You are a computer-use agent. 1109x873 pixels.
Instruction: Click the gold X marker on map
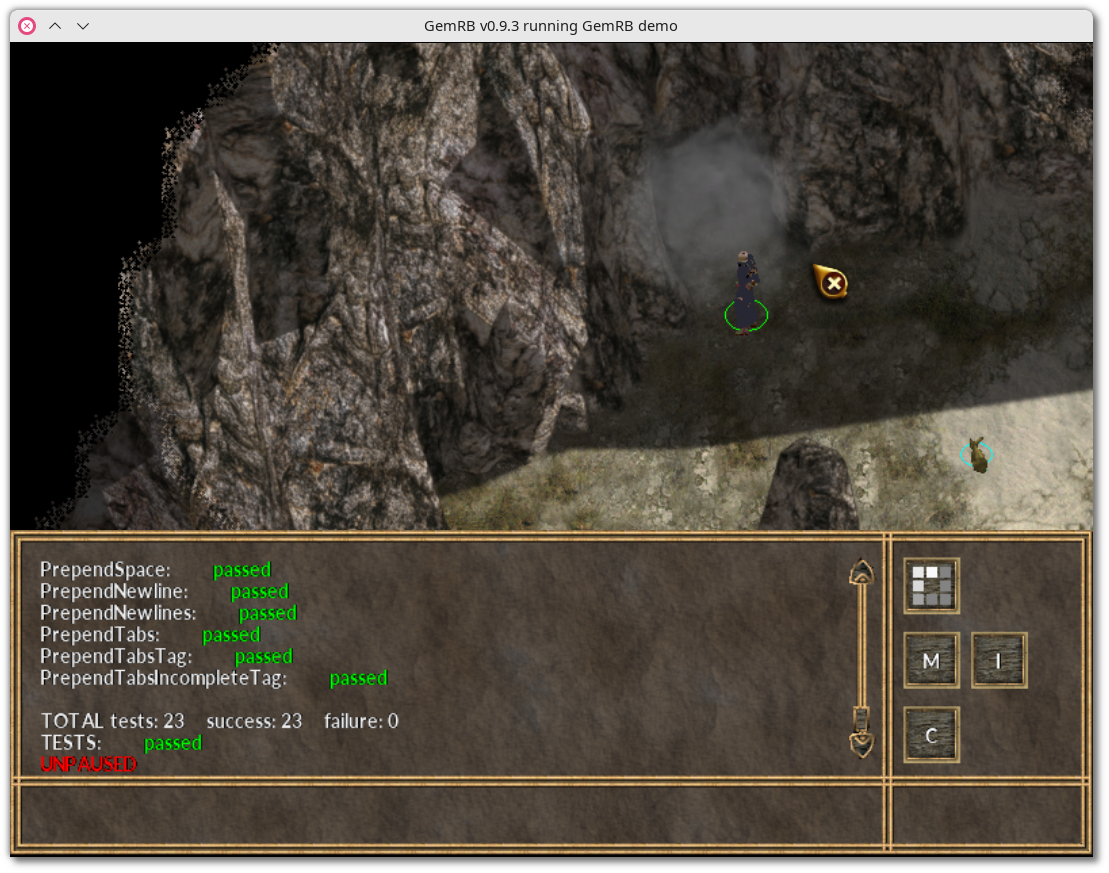point(832,284)
